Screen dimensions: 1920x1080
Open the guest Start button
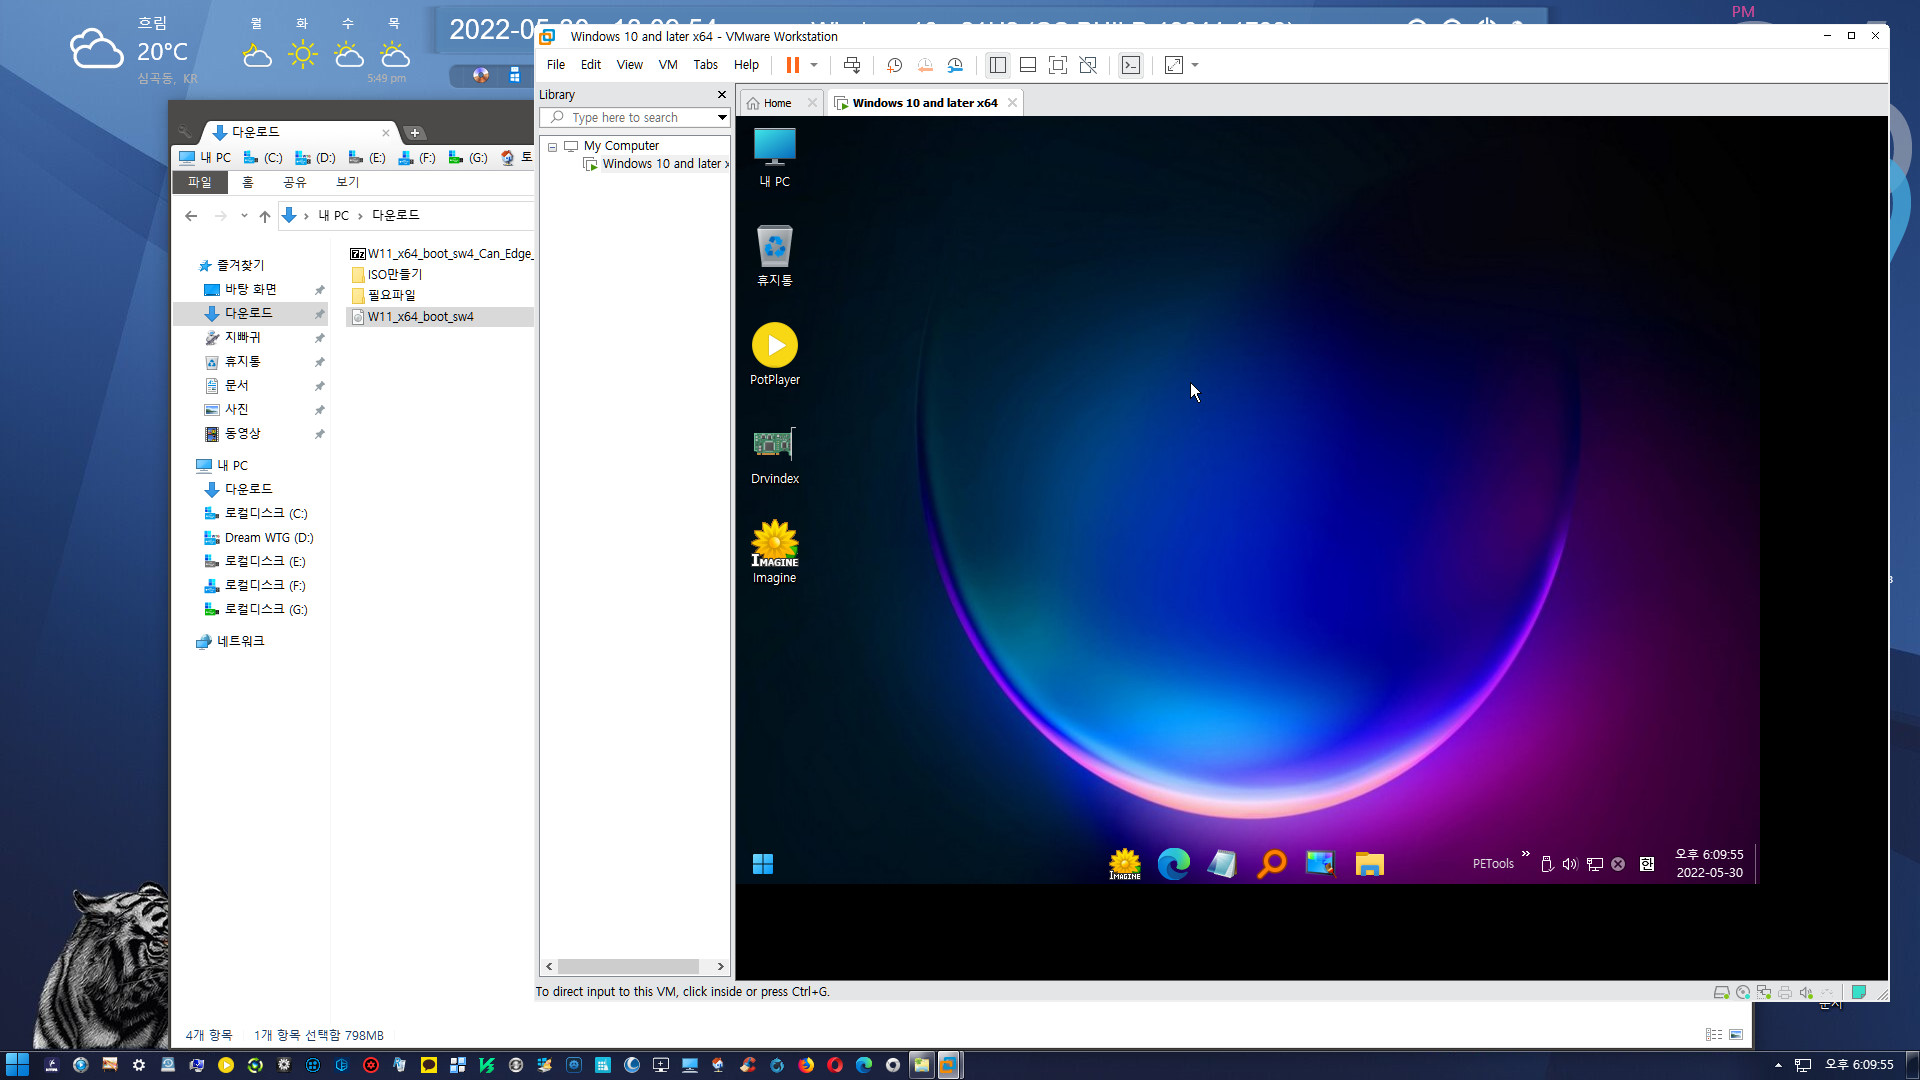coord(763,864)
